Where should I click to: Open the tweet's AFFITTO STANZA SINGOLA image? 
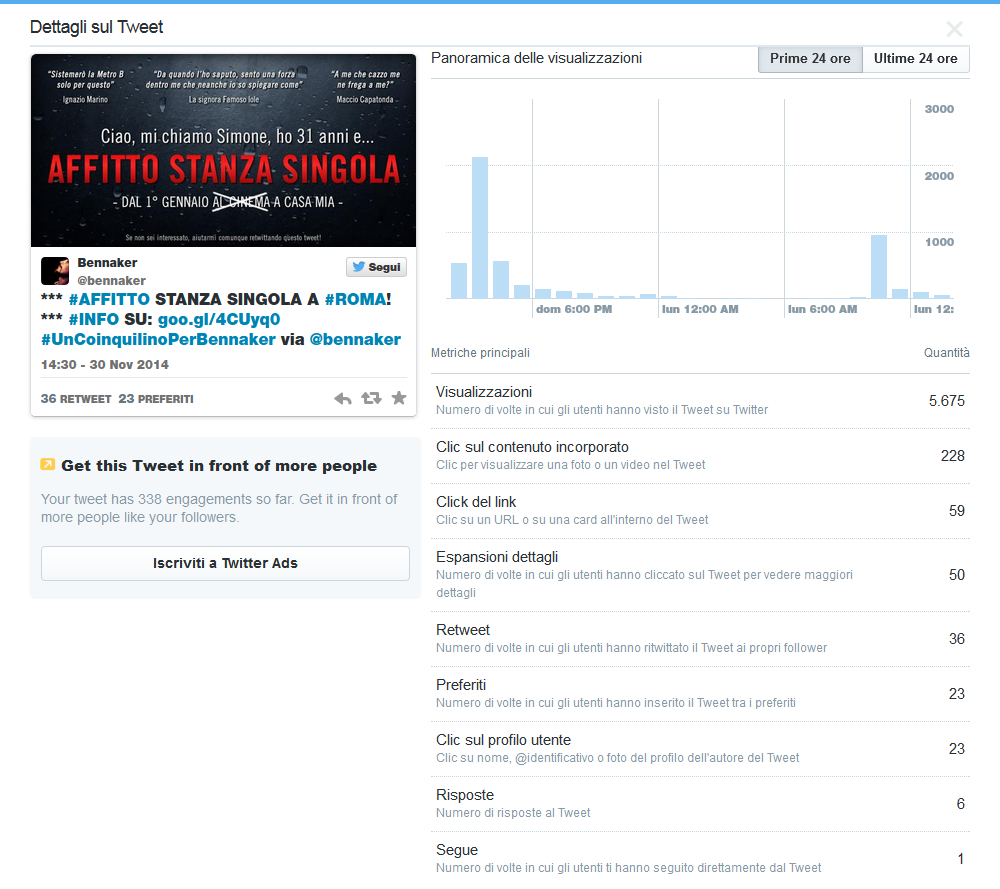225,149
